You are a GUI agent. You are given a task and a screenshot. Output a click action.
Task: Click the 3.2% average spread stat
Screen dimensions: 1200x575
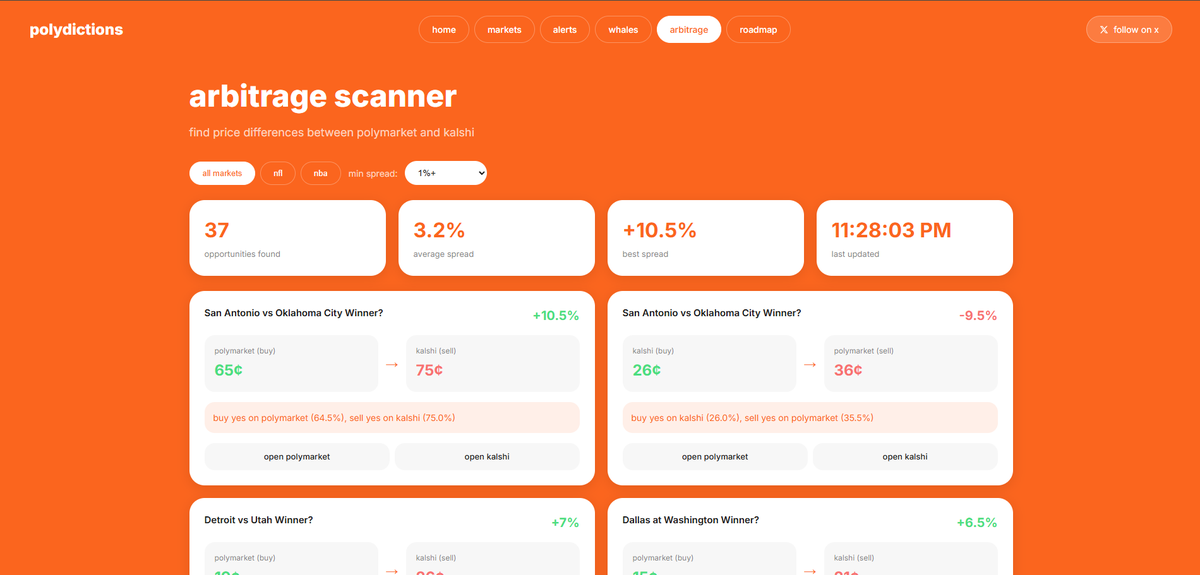click(496, 238)
